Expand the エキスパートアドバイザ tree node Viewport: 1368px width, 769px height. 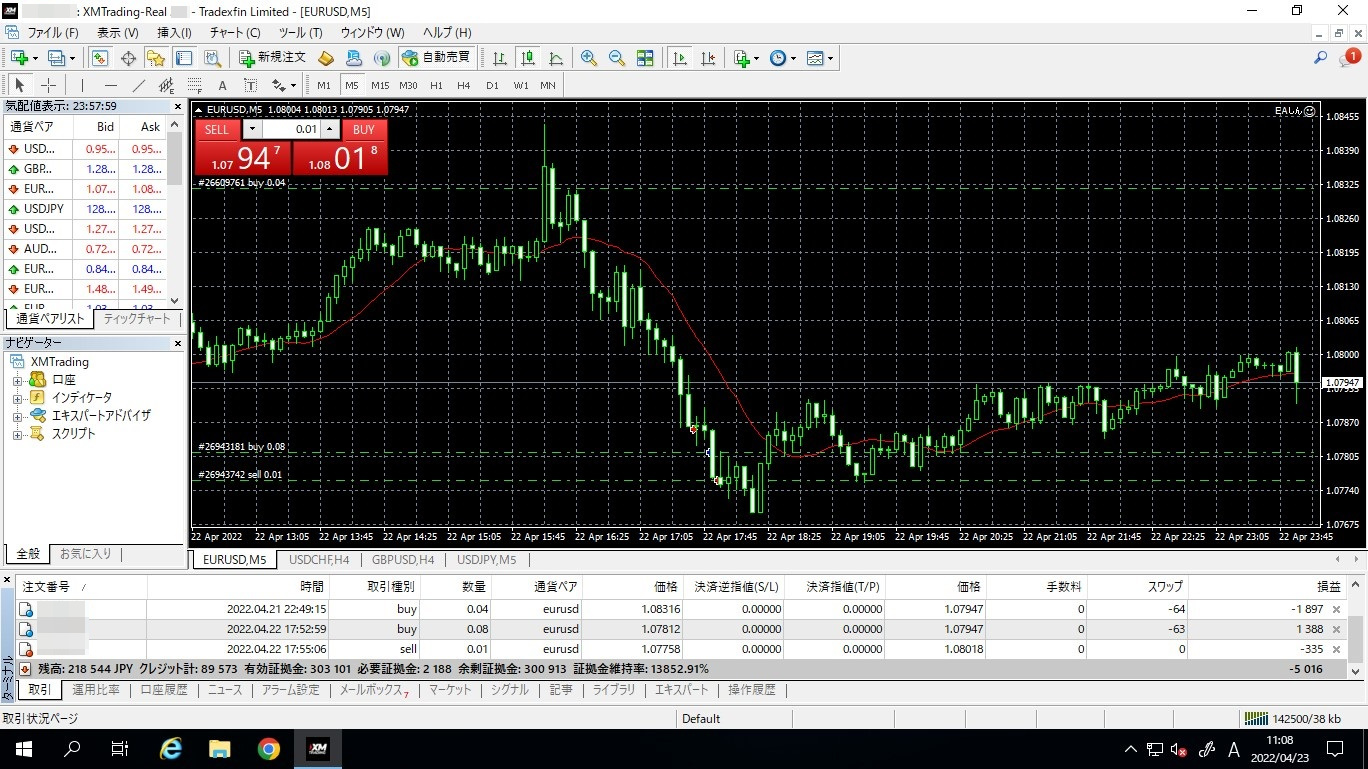(x=17, y=417)
